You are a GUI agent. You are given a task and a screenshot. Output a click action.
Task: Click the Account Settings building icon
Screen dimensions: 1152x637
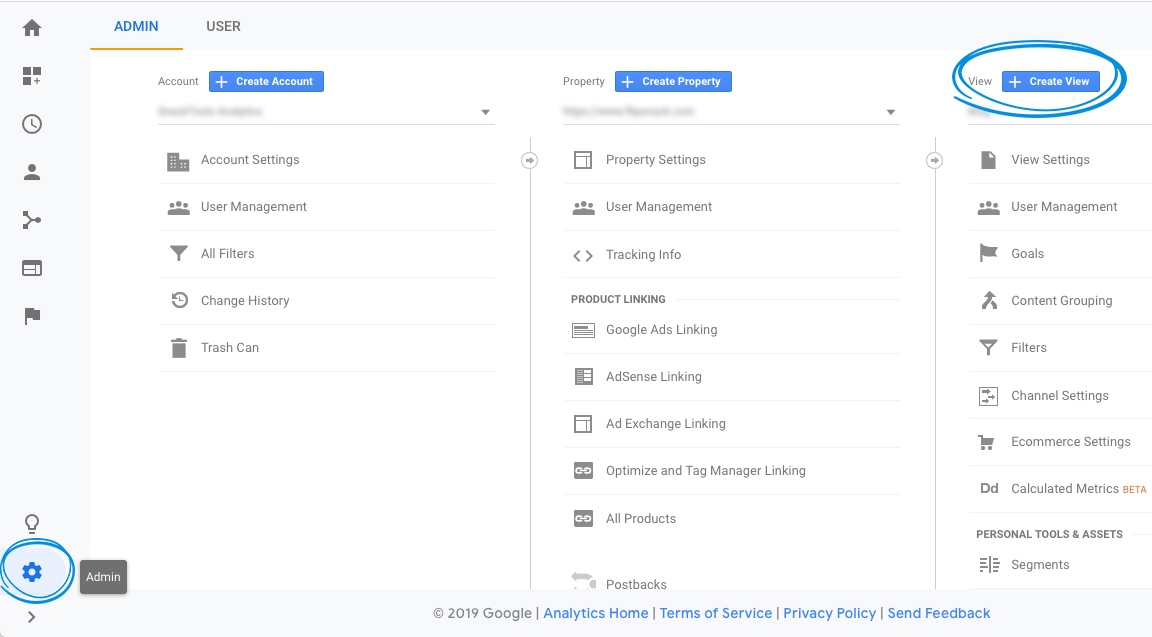point(178,161)
